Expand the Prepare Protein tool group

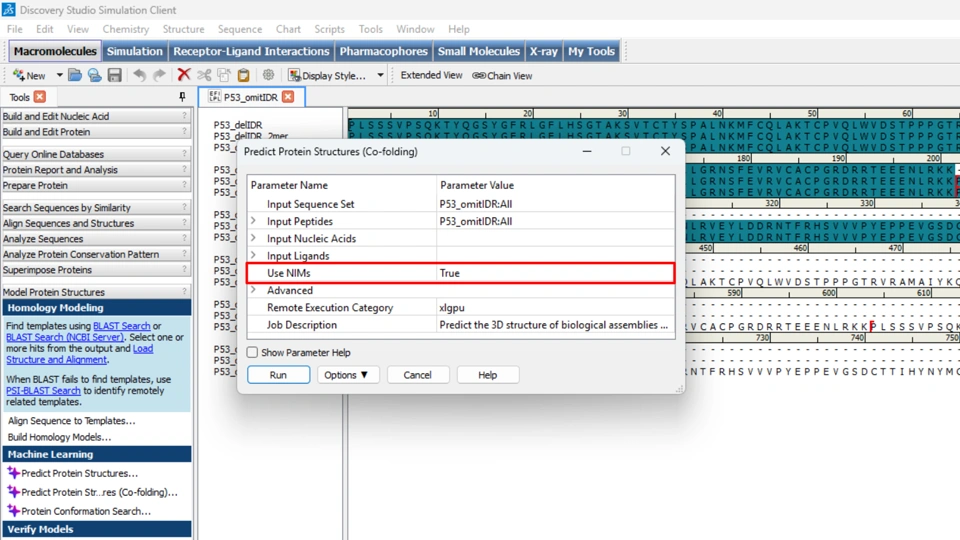click(96, 186)
